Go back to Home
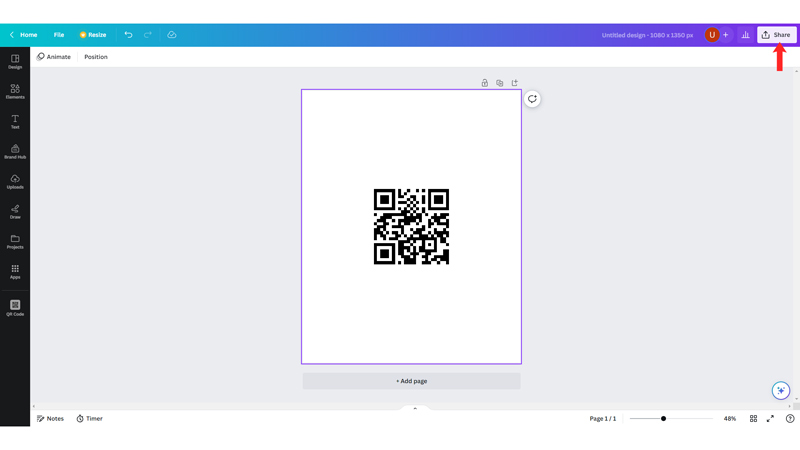Image resolution: width=800 pixels, height=450 pixels. point(23,35)
